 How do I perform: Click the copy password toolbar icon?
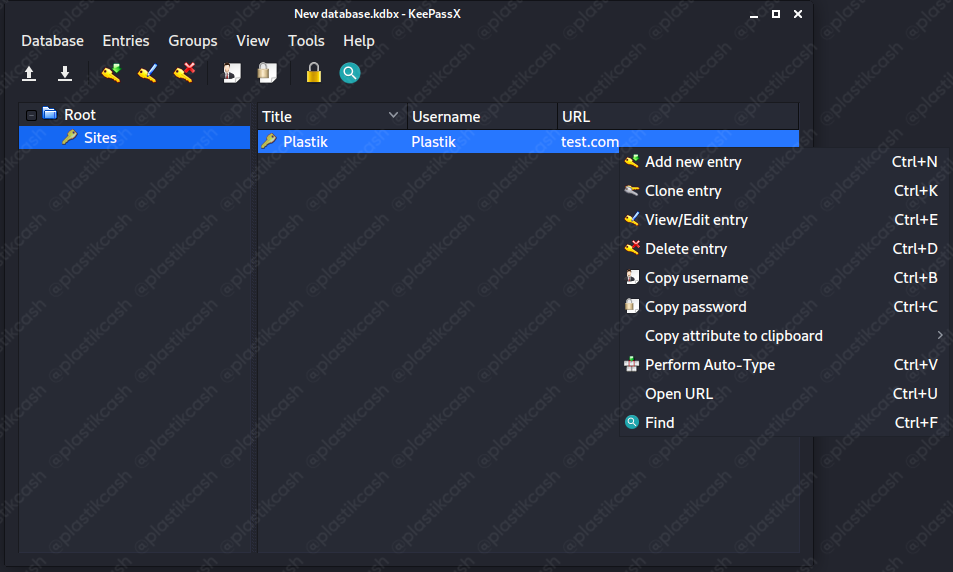267,73
